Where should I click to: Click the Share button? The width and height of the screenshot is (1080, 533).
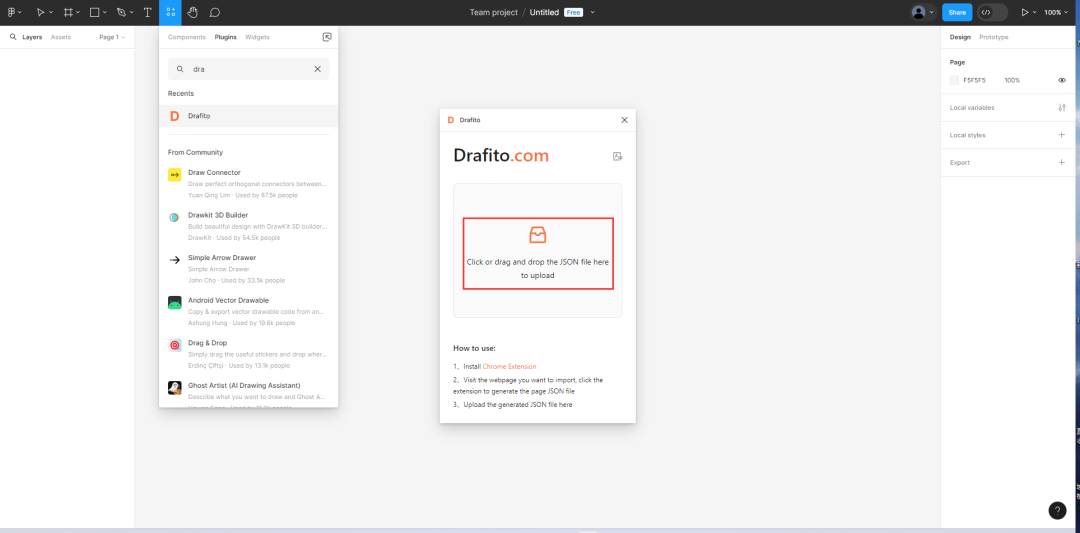click(957, 12)
